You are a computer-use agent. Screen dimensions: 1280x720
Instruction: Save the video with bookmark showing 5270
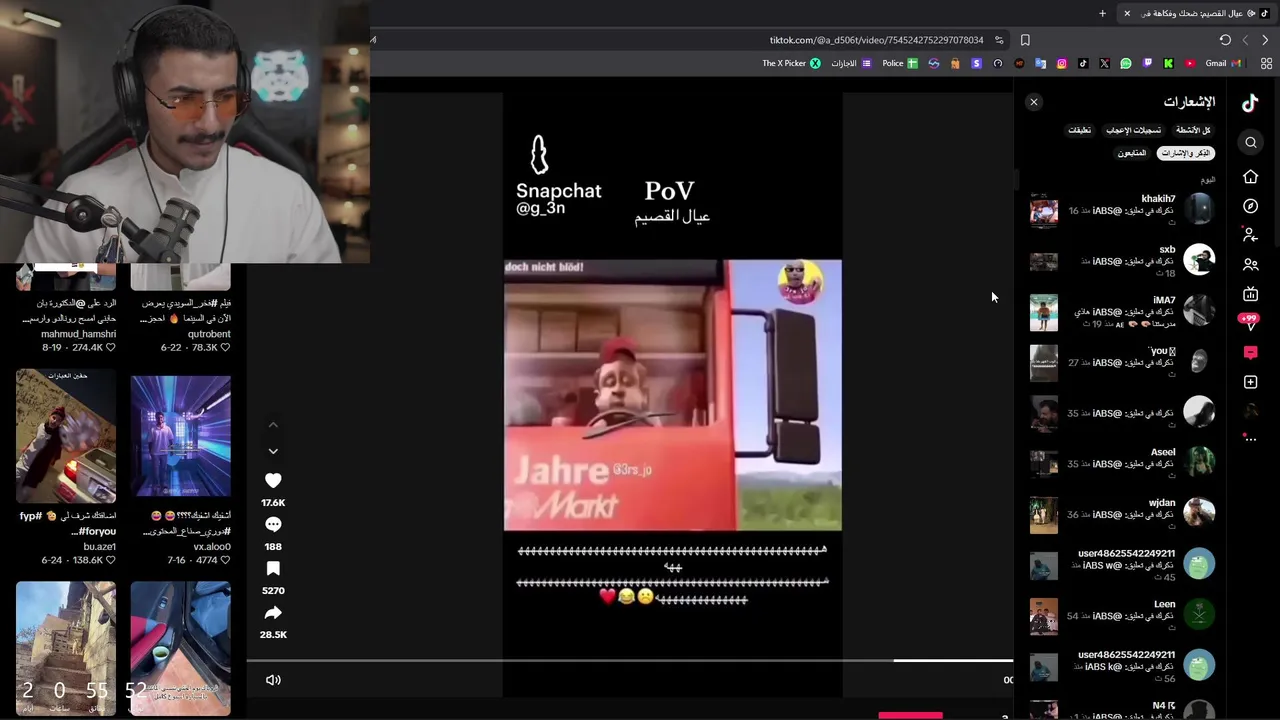point(273,569)
